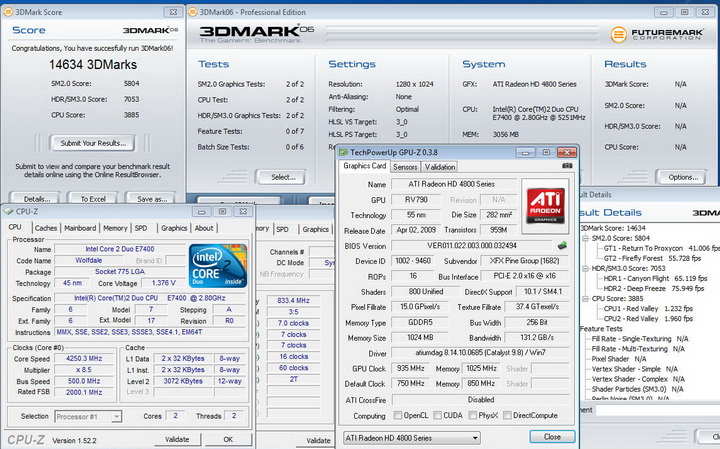Open the Processor #1 selection dropdown
Viewport: 720px width, 449px height.
(88, 416)
